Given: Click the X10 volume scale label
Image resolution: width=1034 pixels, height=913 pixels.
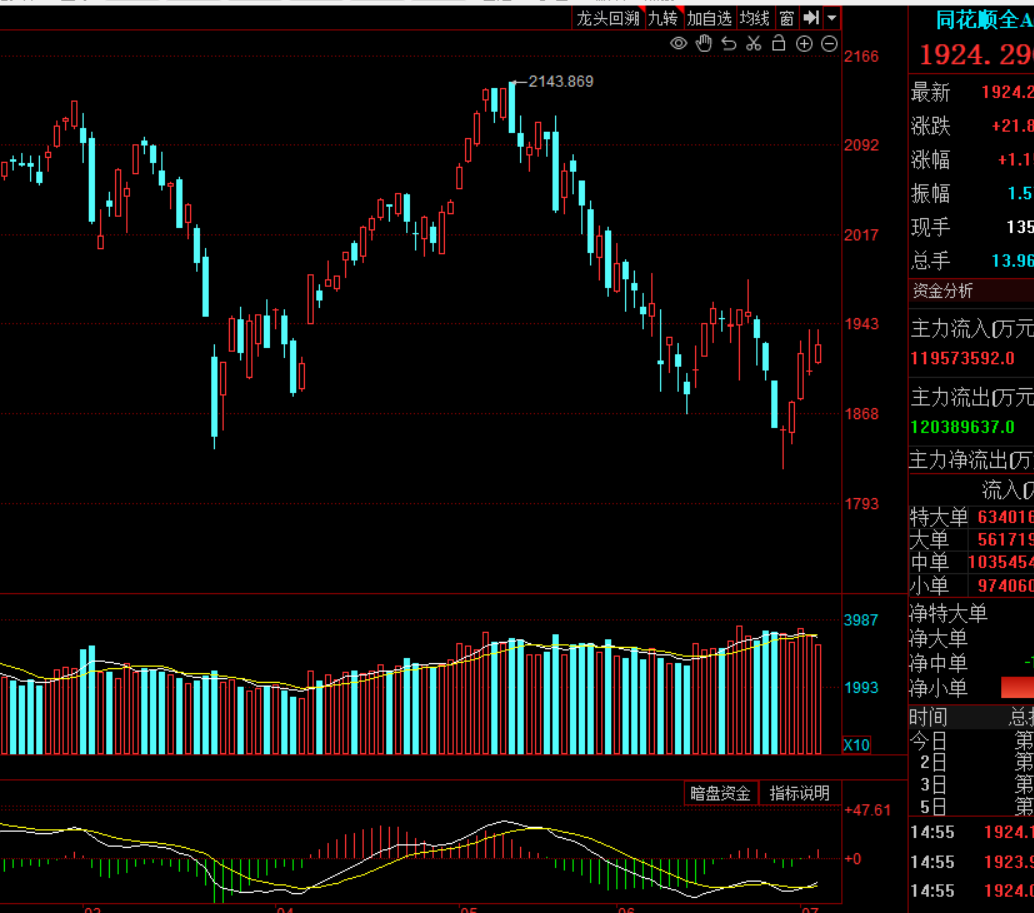Looking at the screenshot, I should click(x=857, y=745).
